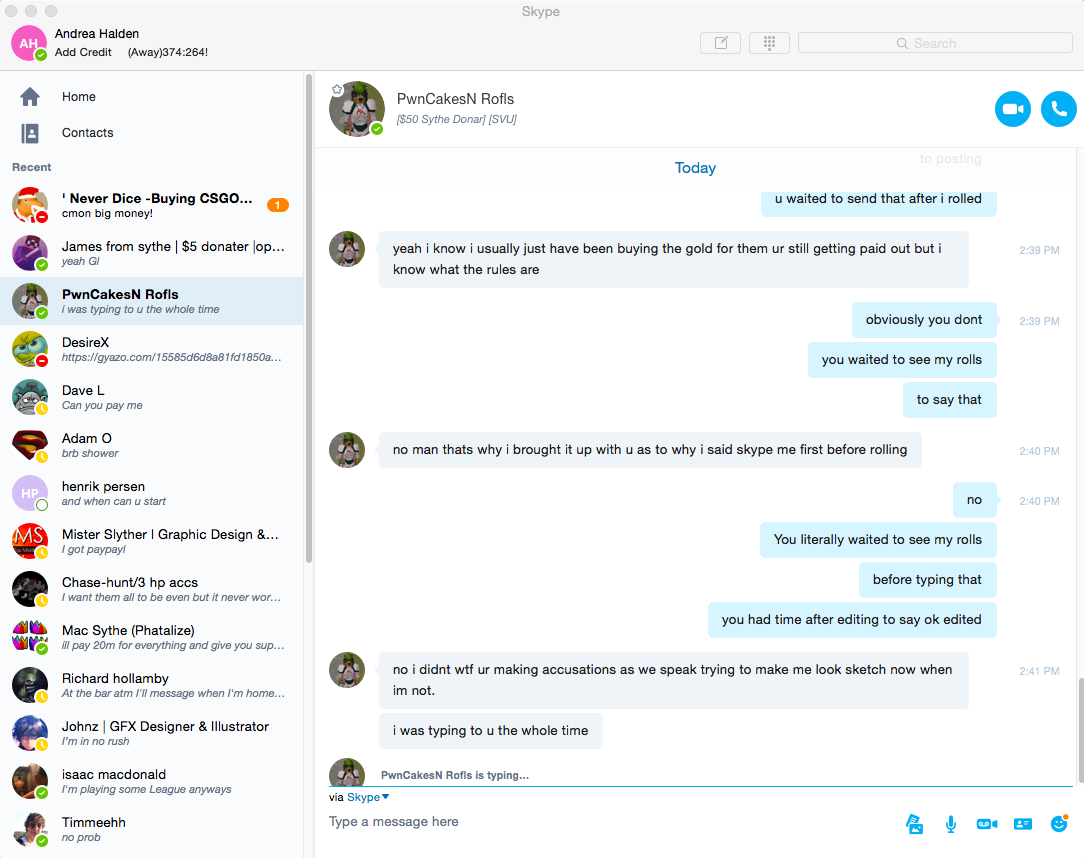The width and height of the screenshot is (1084, 858).
Task: Click Andrea Halden name at top
Action: (97, 34)
